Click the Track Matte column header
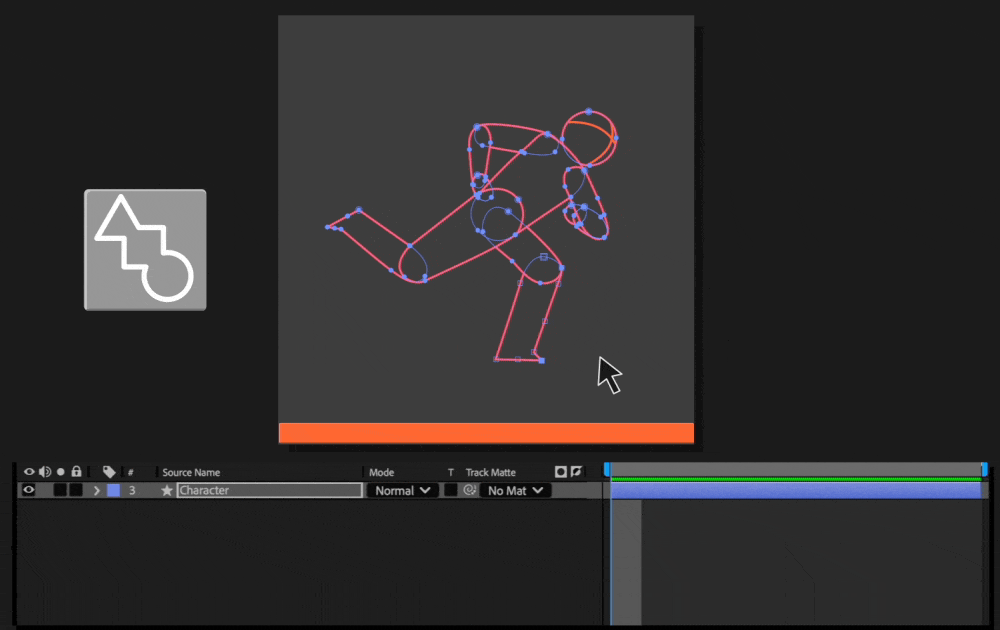 [x=490, y=472]
